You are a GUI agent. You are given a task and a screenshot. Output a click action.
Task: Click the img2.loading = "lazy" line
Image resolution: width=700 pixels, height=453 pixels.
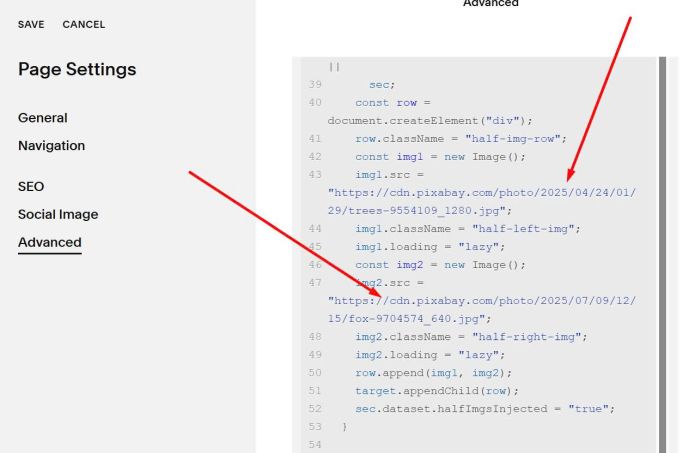pos(432,355)
